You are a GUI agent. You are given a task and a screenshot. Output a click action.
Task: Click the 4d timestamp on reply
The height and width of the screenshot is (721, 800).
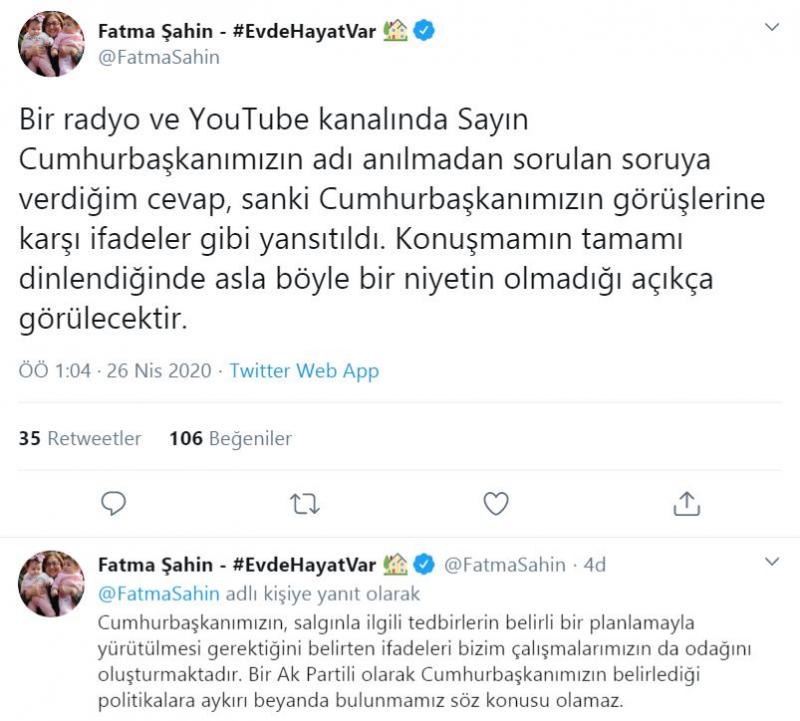594,565
